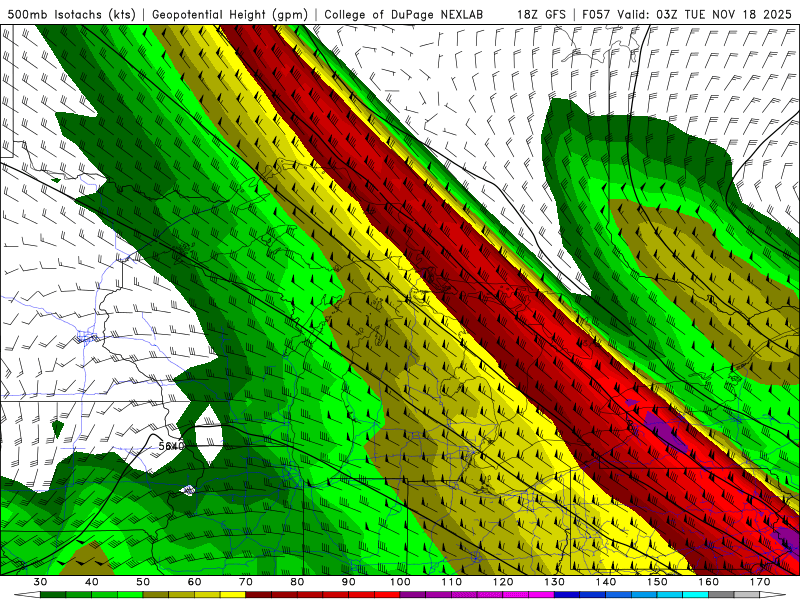Click the 170 value on the color scale
Image resolution: width=800 pixels, height=600 pixels.
click(x=760, y=582)
